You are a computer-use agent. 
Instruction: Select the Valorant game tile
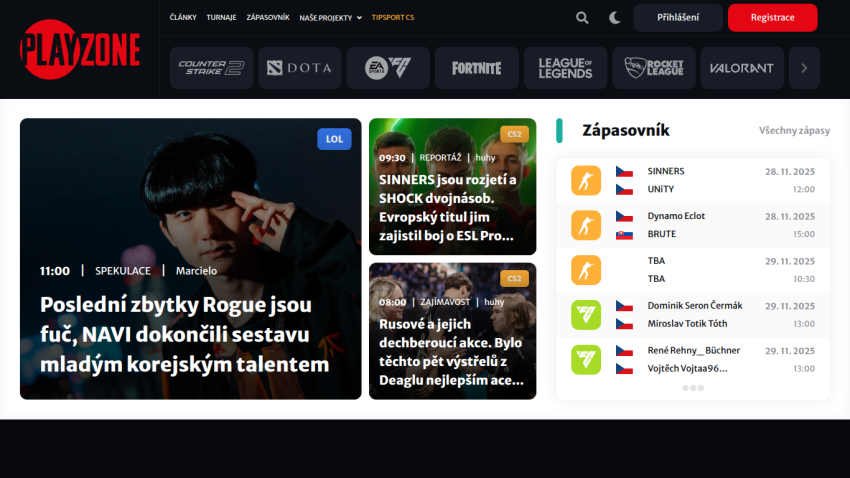pos(742,68)
